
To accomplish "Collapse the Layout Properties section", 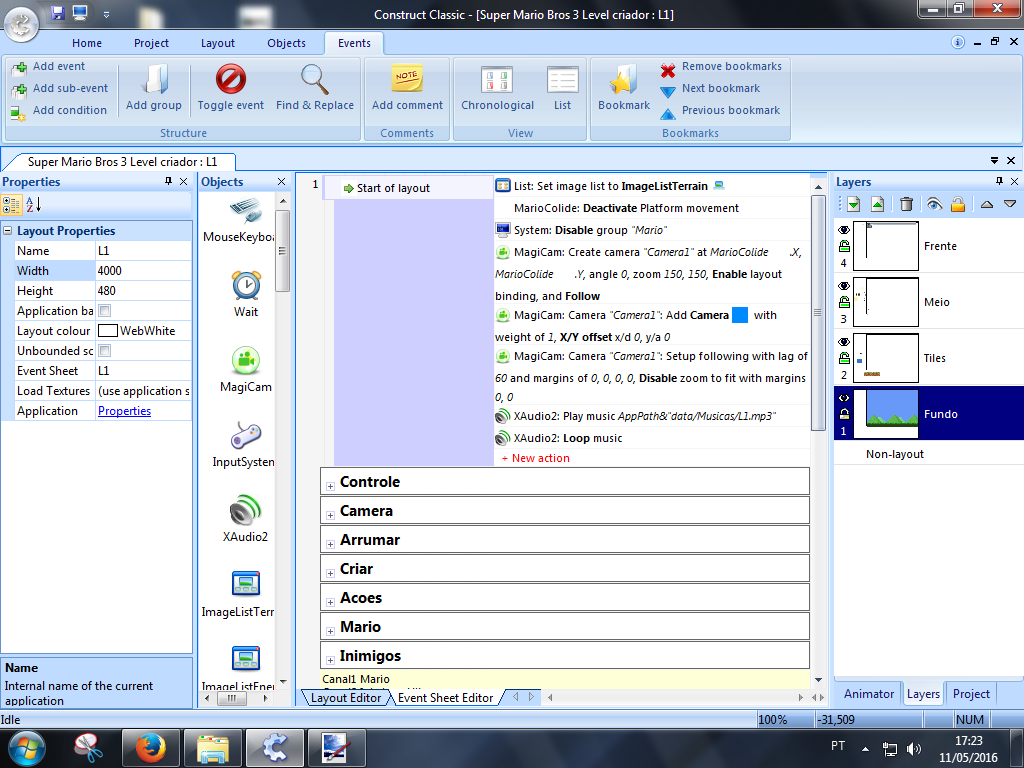I will 8,231.
